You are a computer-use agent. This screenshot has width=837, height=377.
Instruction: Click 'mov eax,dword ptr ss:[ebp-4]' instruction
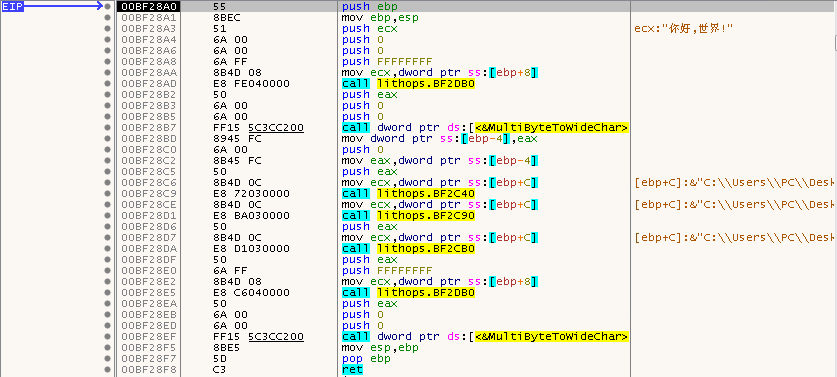[x=439, y=160]
